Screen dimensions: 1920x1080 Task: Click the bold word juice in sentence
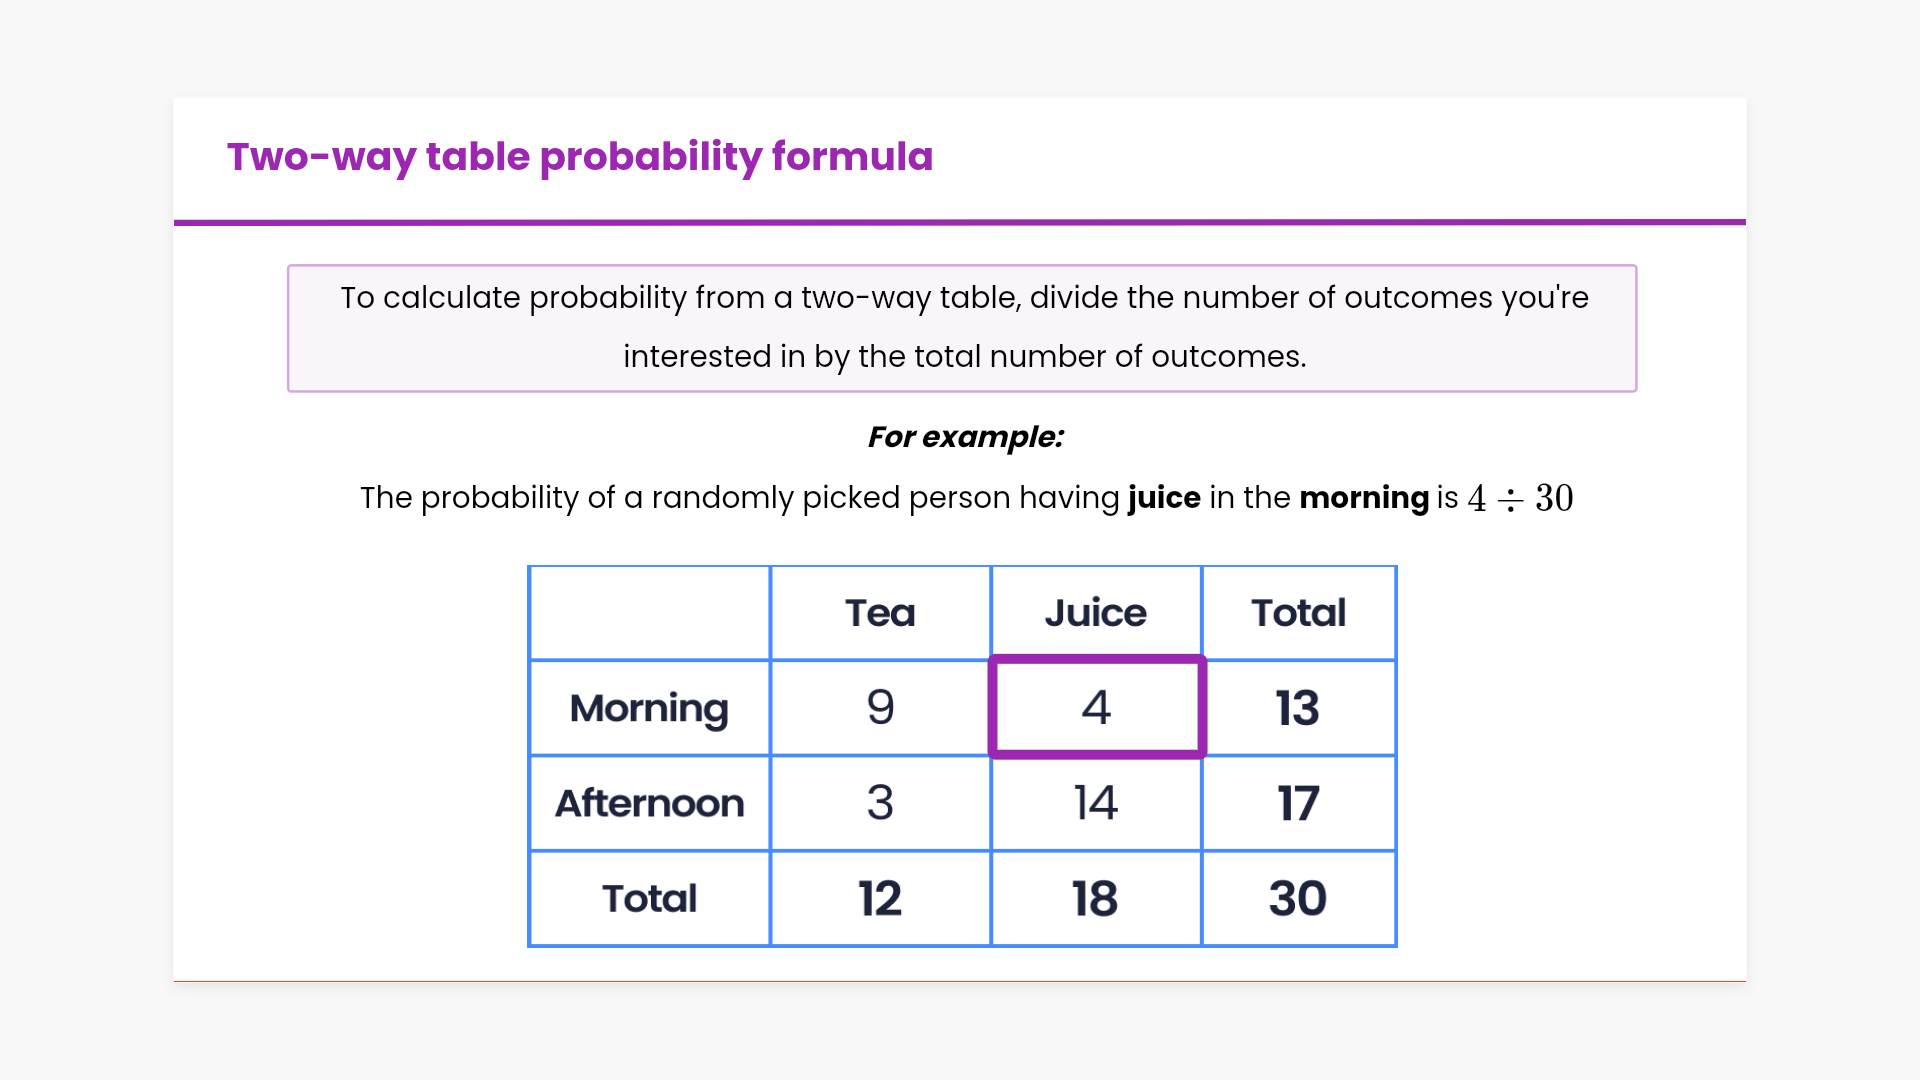1164,498
